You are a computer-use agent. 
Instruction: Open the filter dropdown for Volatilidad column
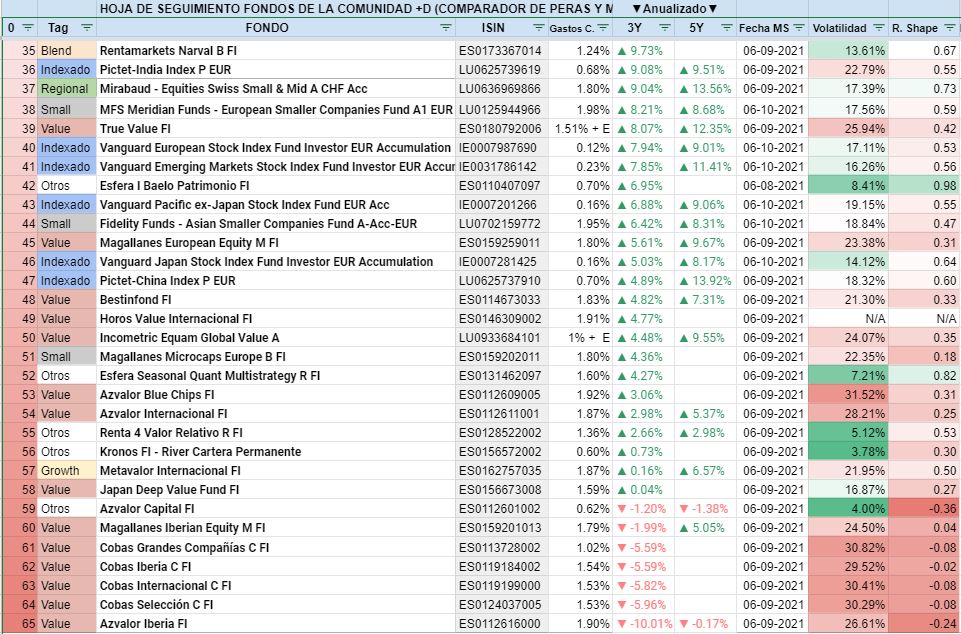pyautogui.click(x=878, y=28)
